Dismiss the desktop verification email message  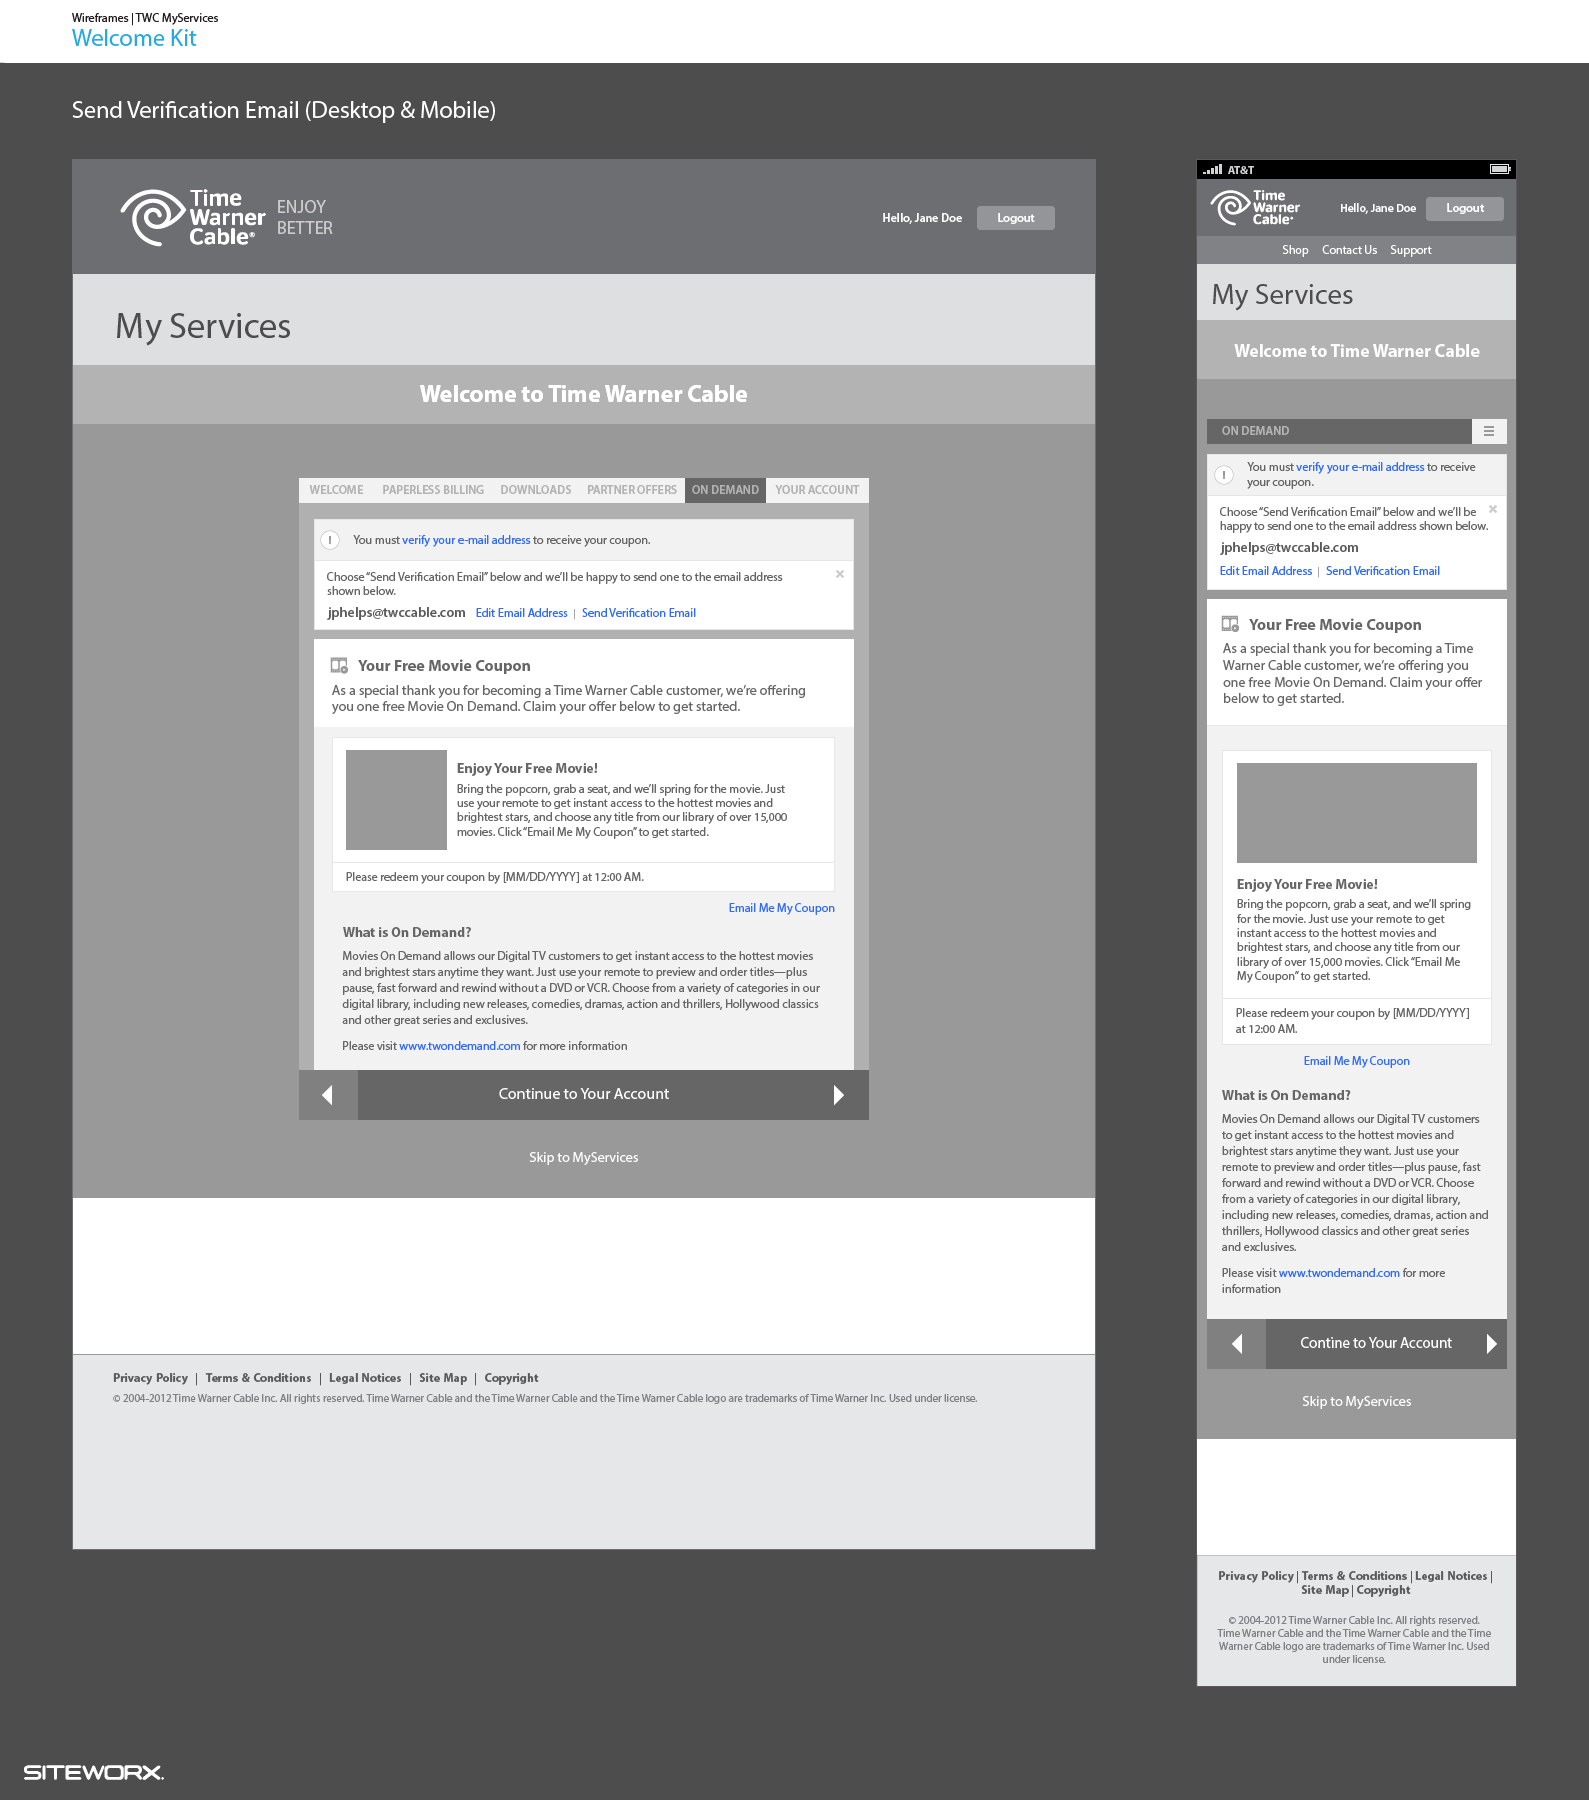point(840,574)
